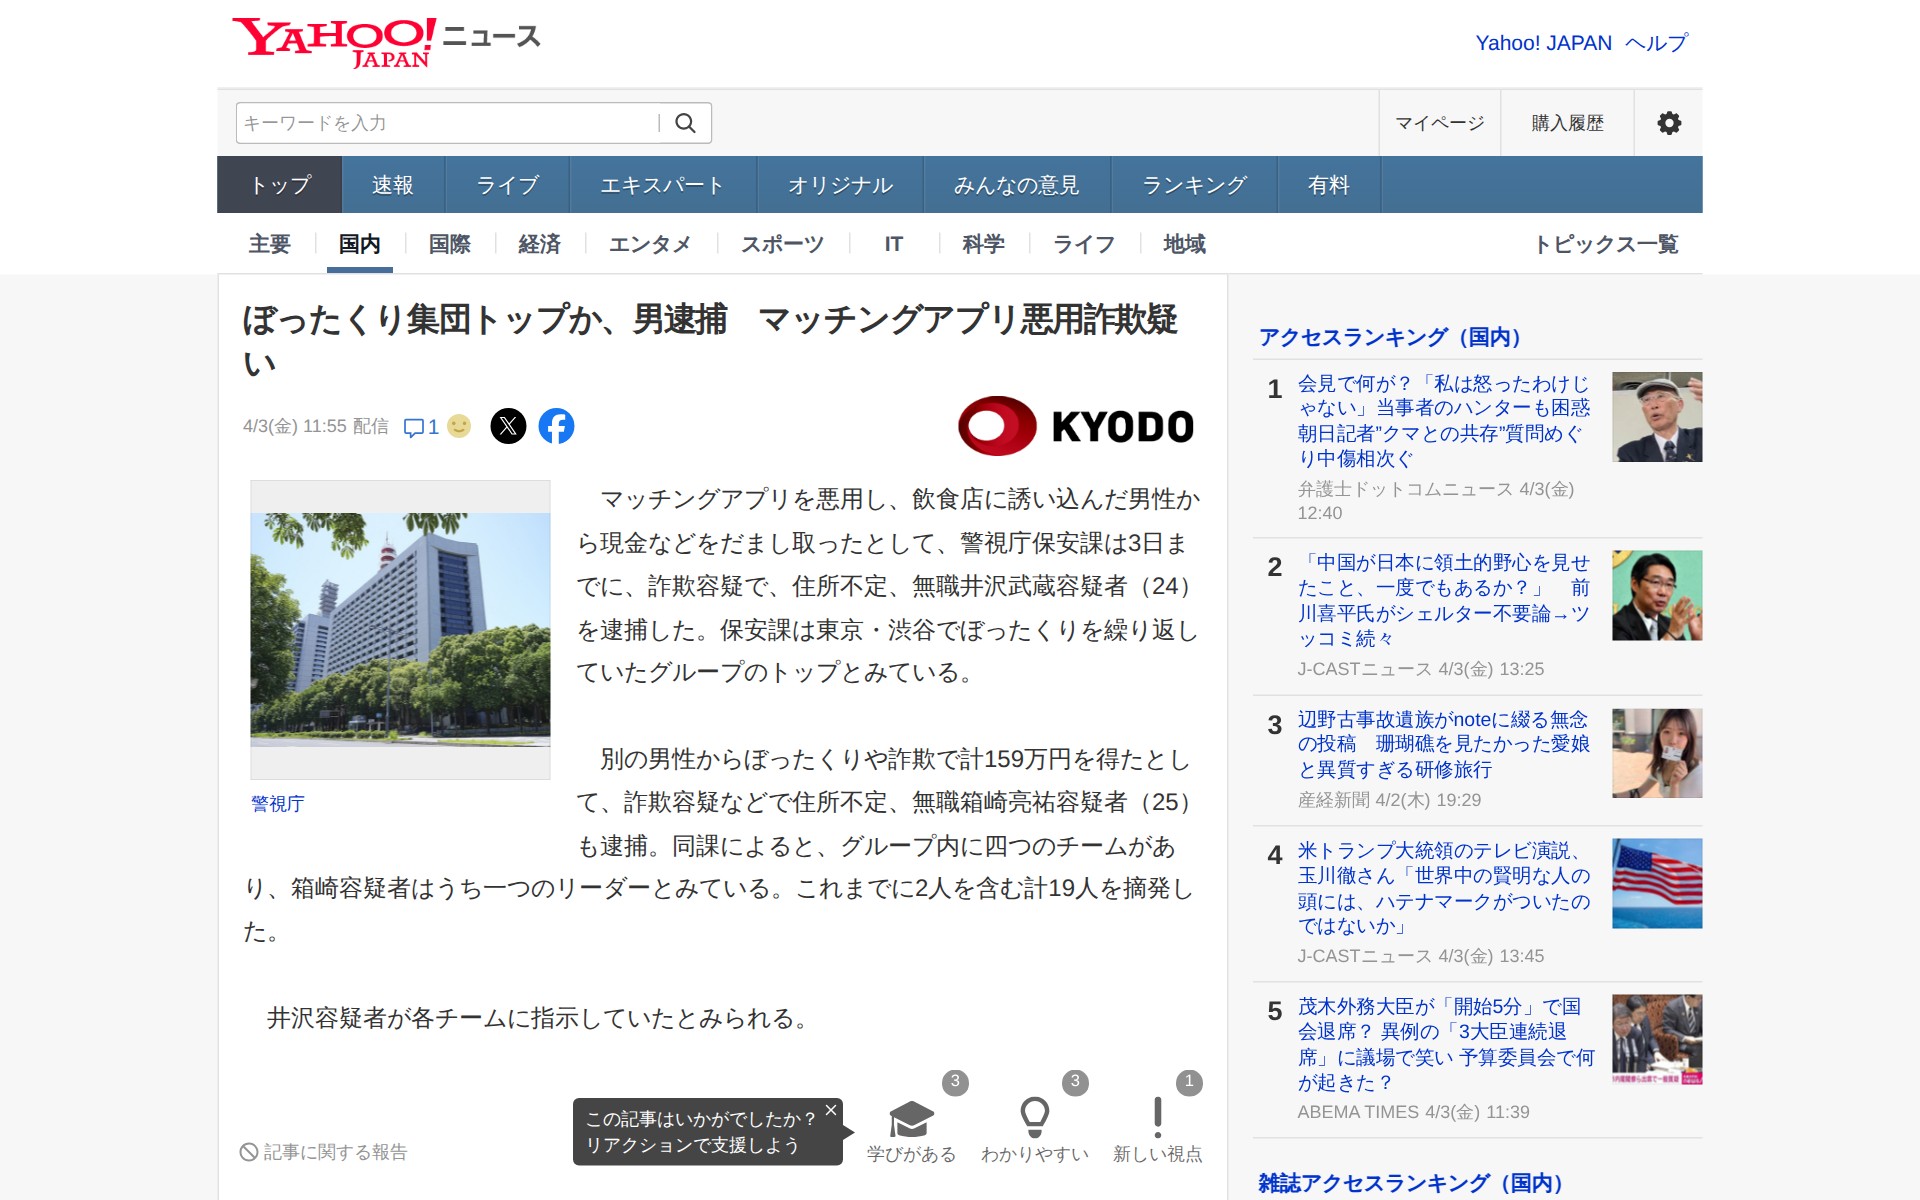
Task: Open the ヘルプ link
Action: tap(1656, 43)
